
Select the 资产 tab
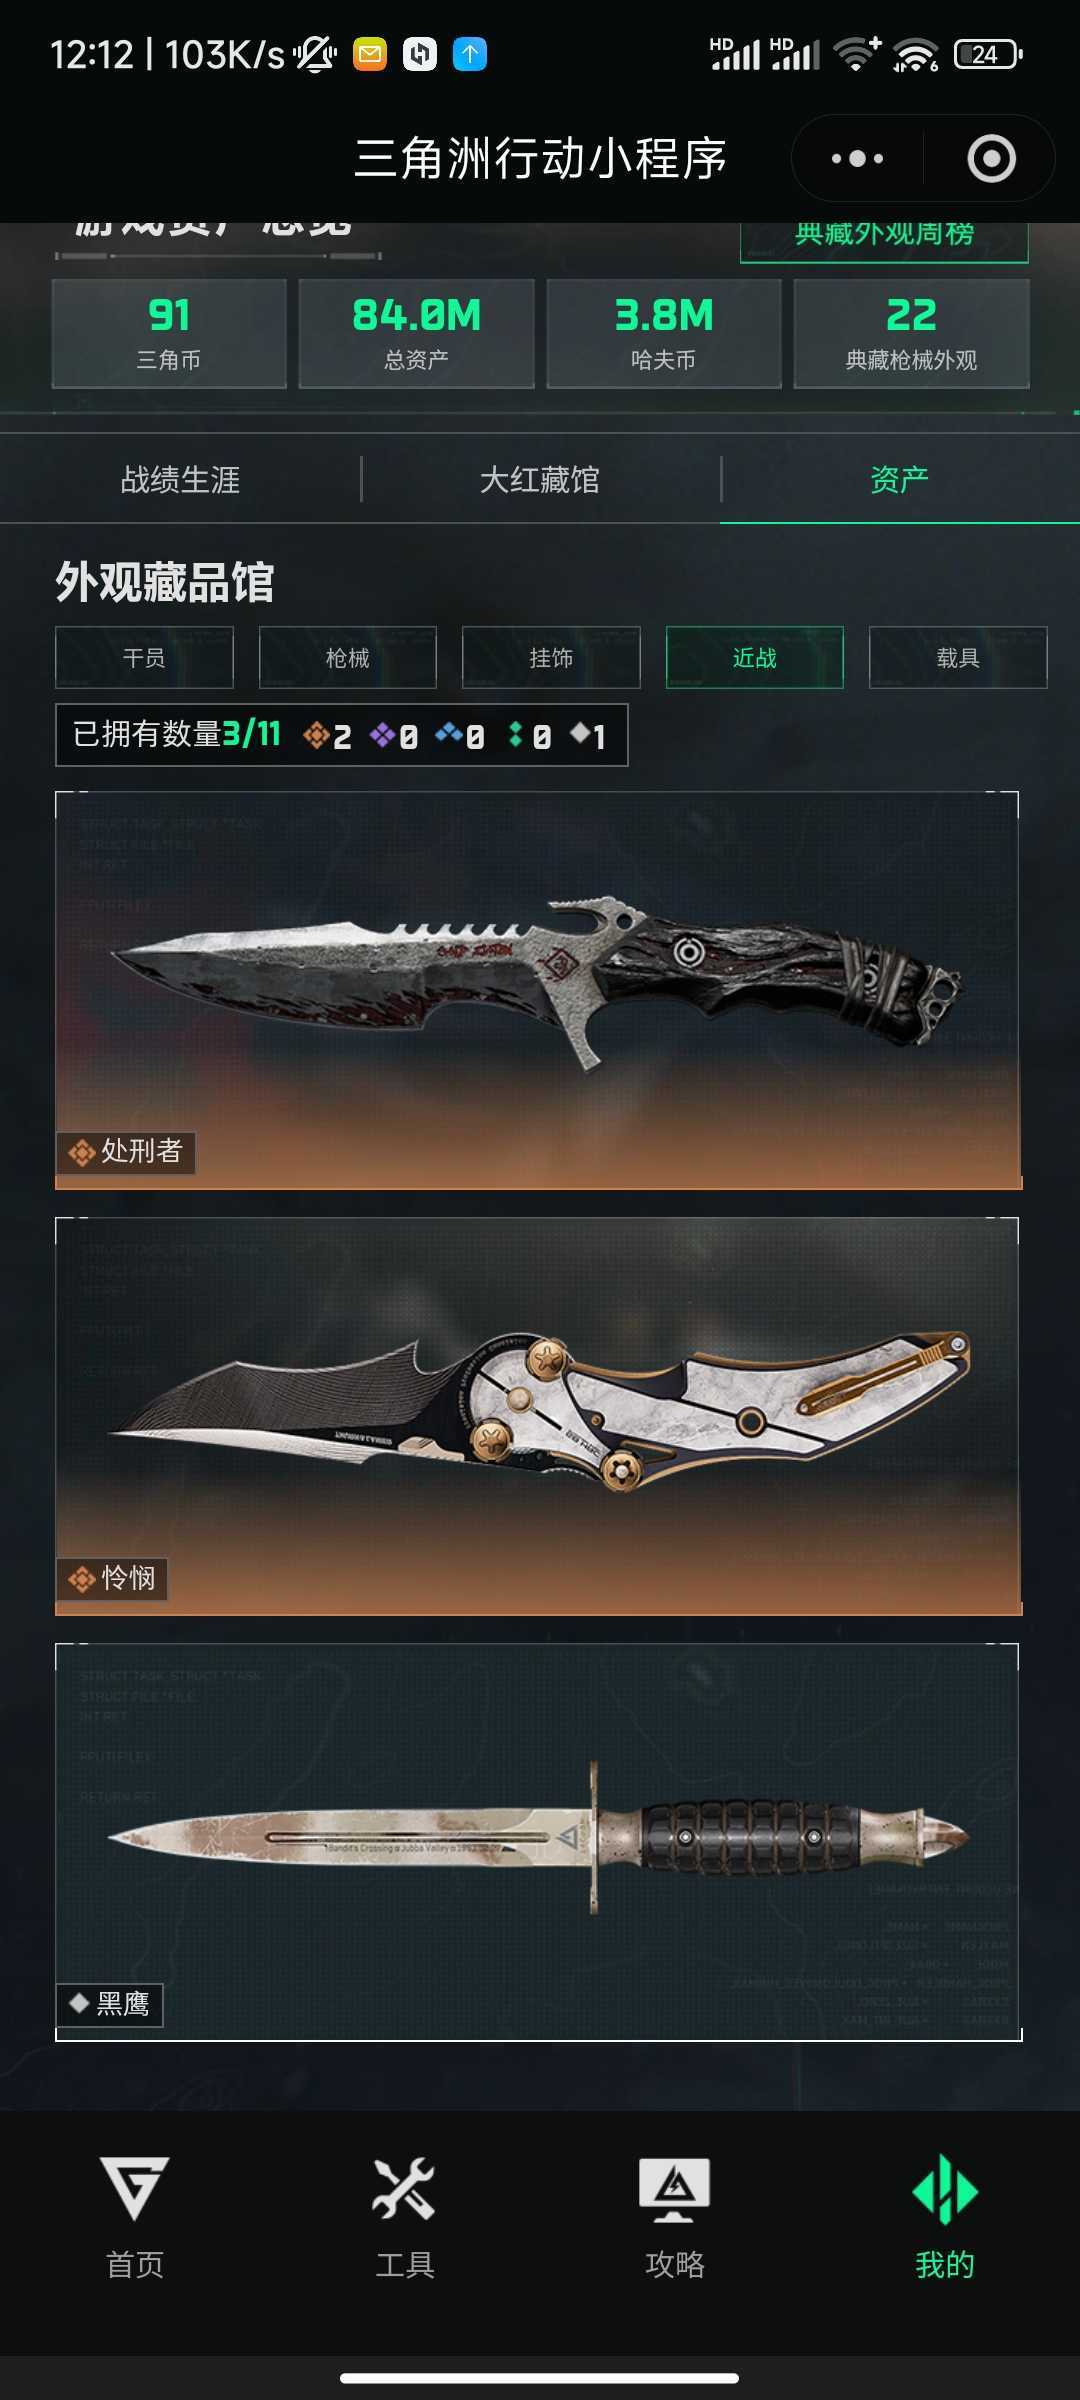900,479
